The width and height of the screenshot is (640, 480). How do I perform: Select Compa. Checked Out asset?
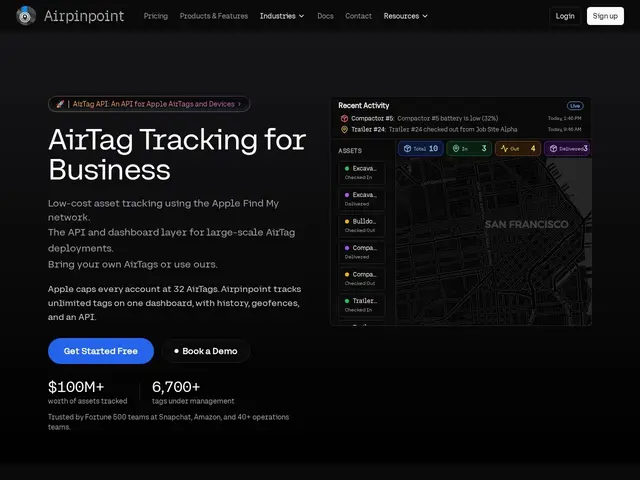tap(362, 279)
